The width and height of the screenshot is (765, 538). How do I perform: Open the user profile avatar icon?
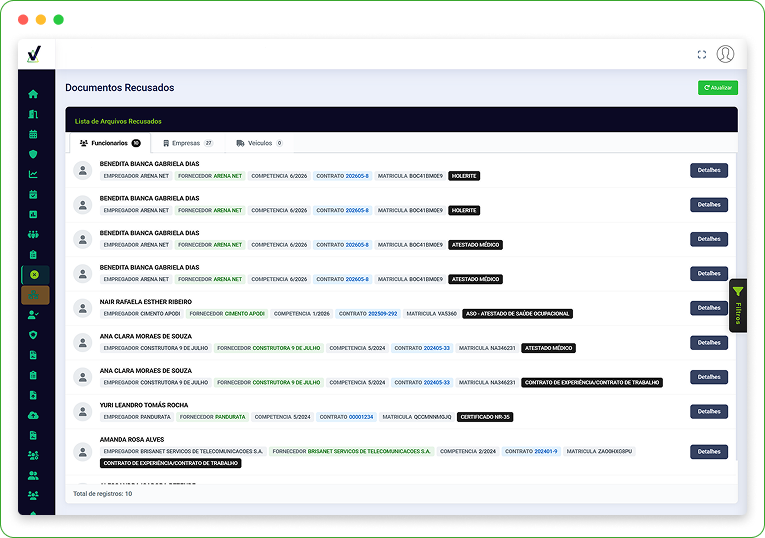click(x=725, y=54)
